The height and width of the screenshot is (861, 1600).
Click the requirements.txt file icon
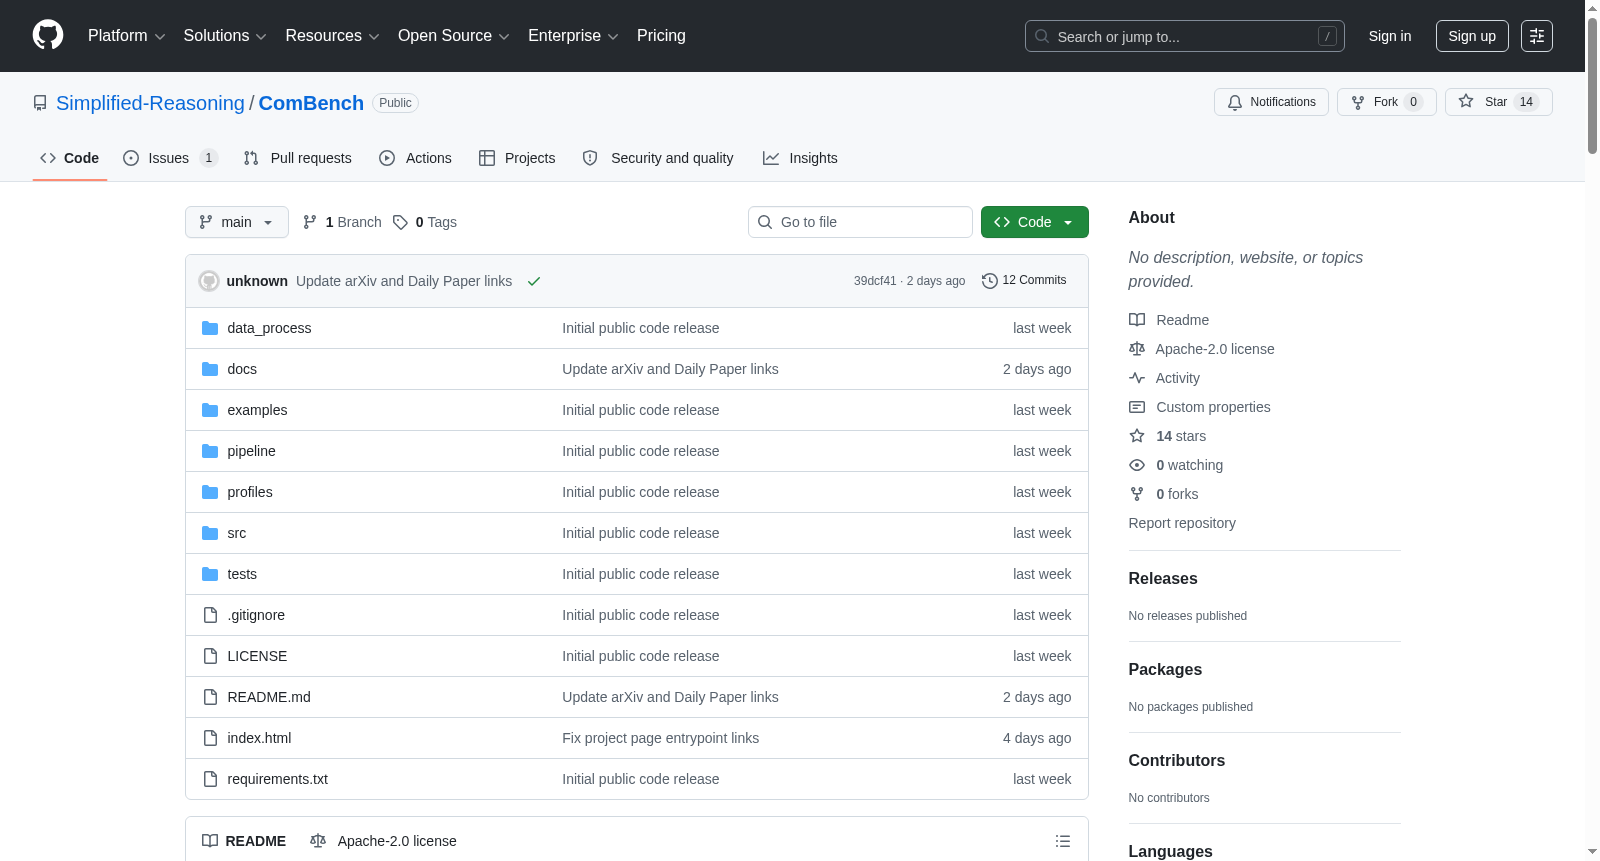[x=210, y=779]
